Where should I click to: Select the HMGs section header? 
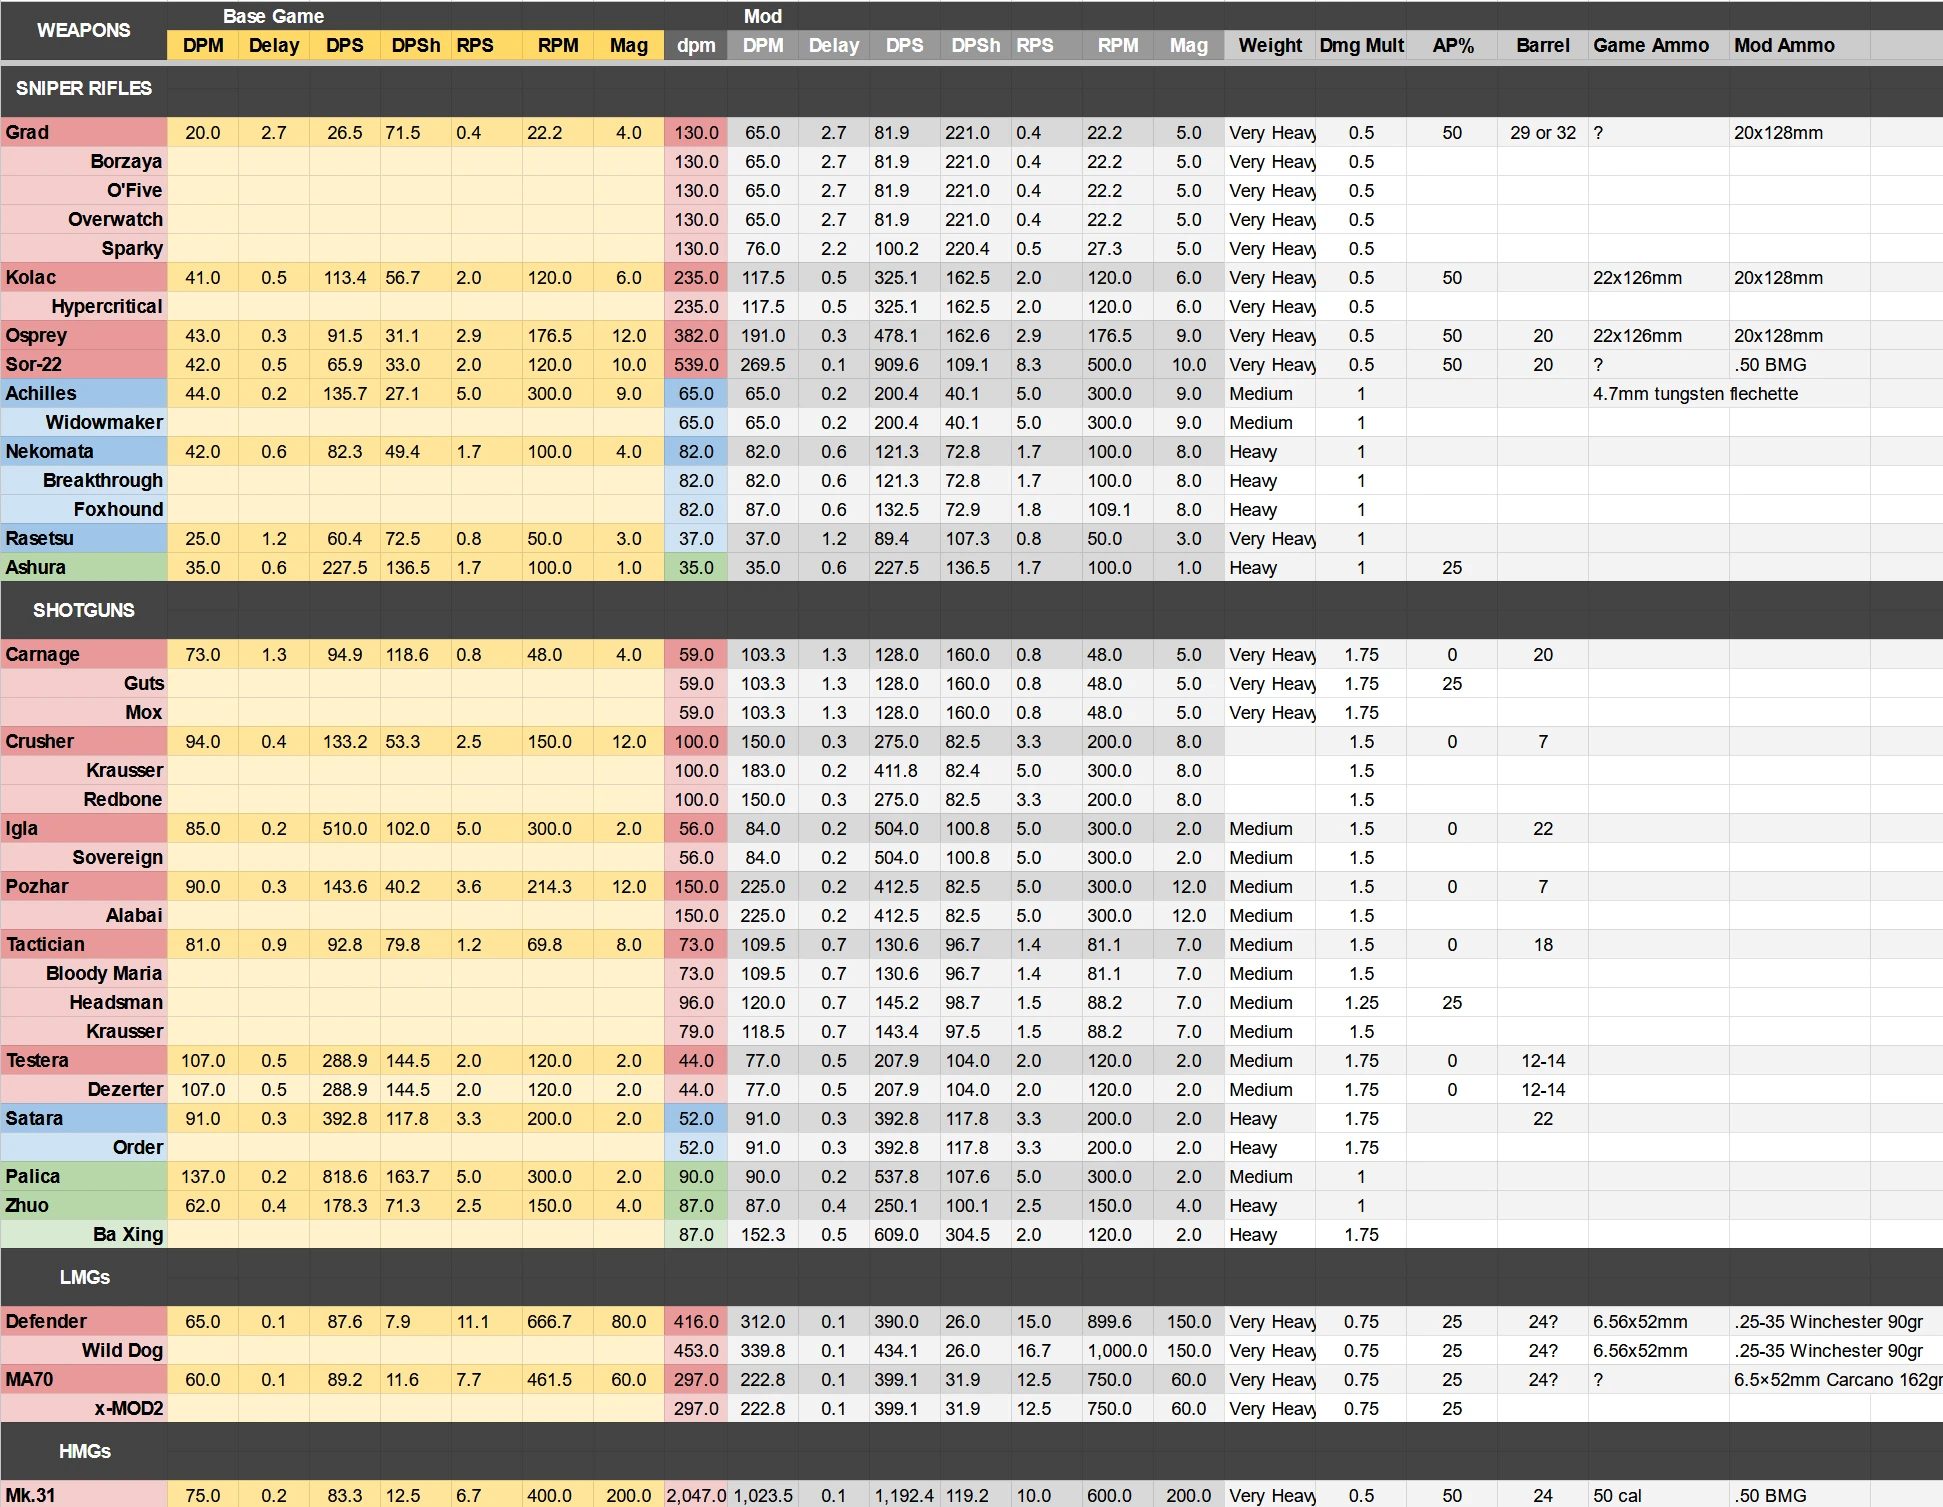pos(83,1451)
